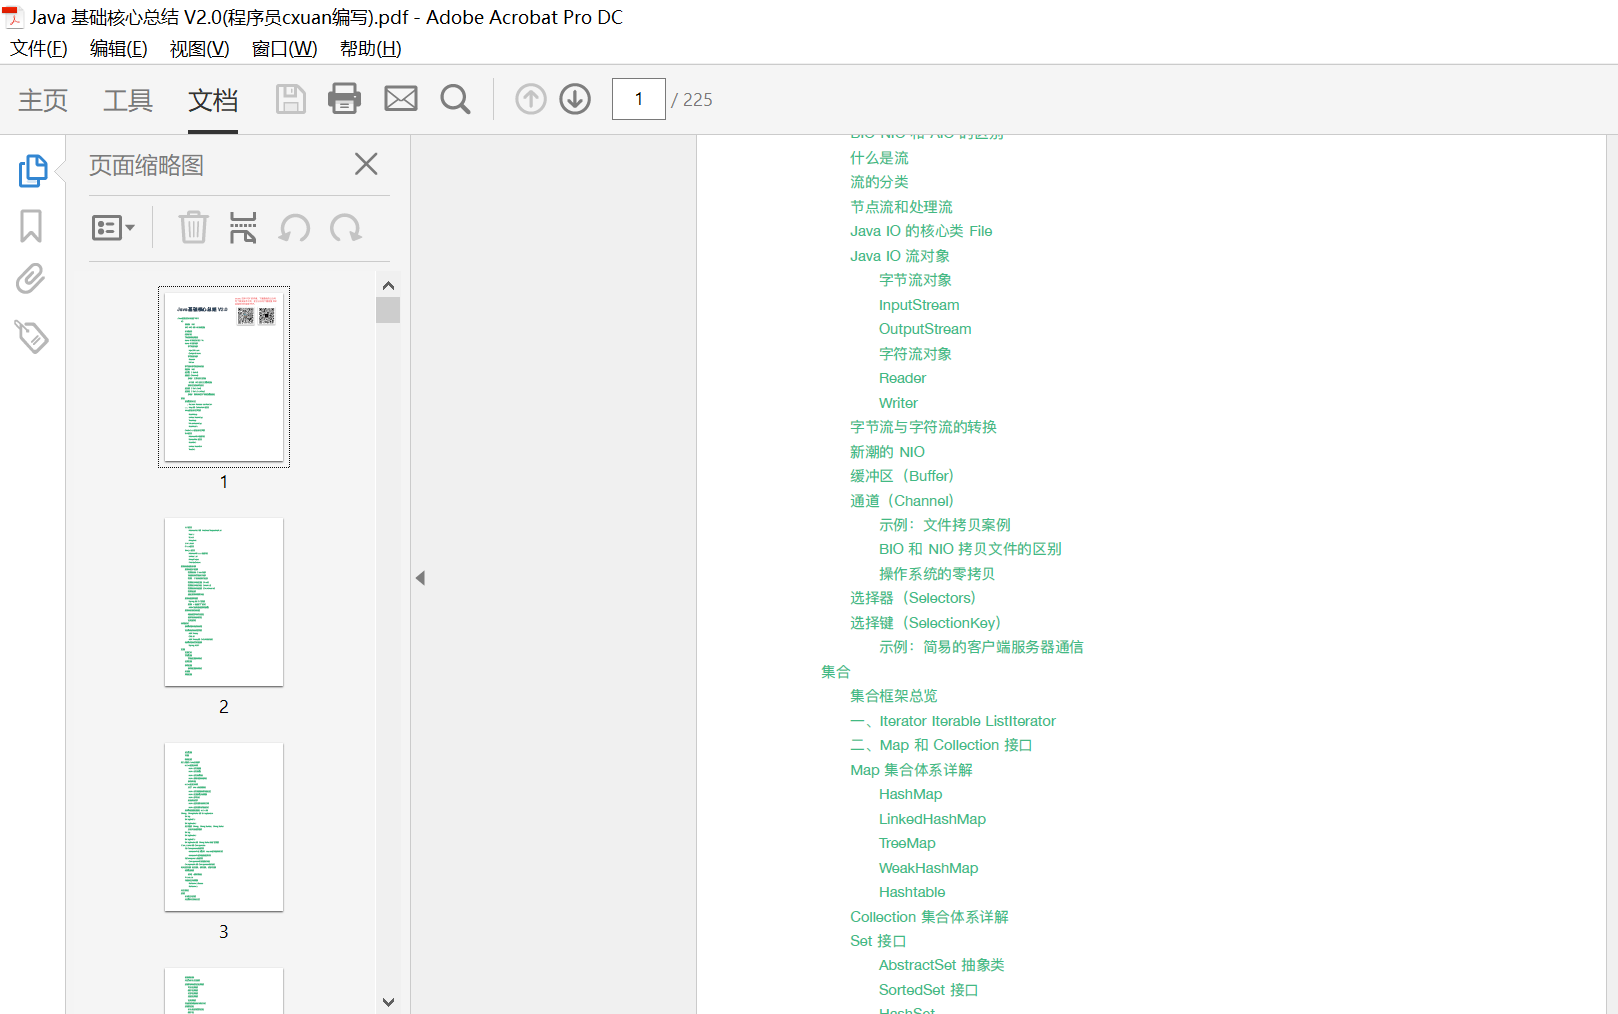Click the page number input field
1618x1014 pixels.
pos(639,99)
